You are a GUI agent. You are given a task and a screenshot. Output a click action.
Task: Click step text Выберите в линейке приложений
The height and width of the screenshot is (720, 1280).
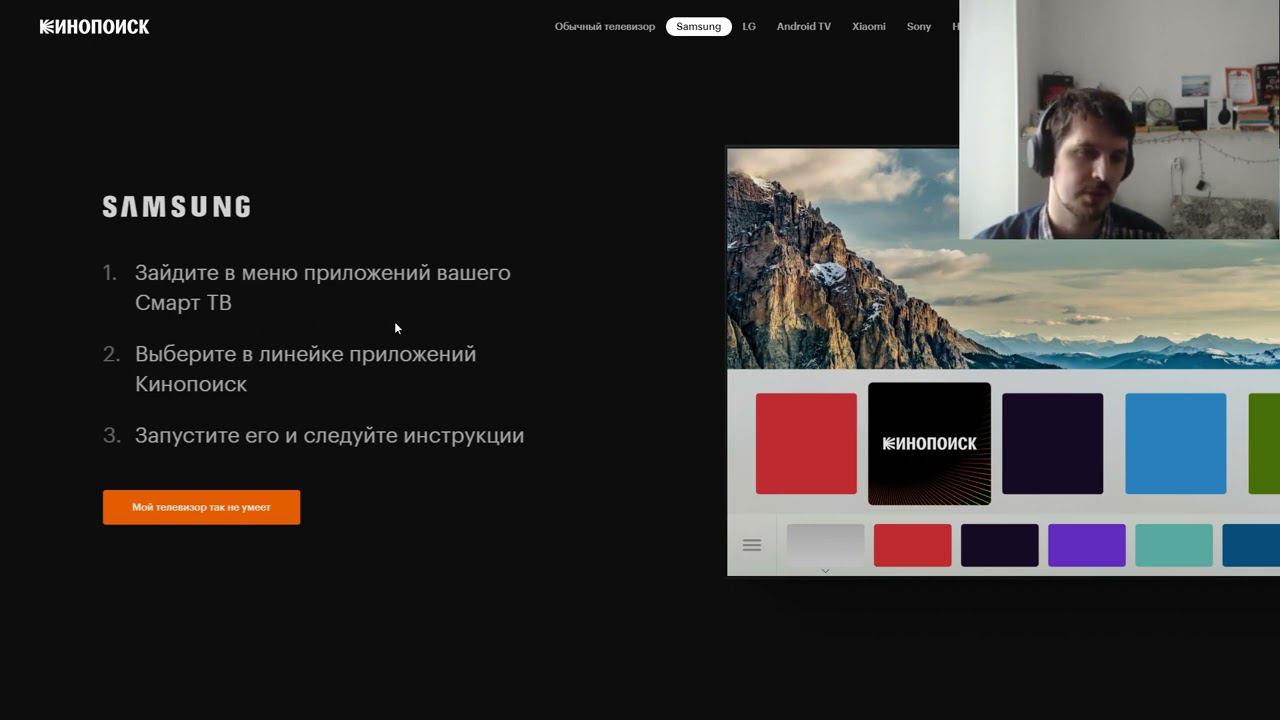[x=306, y=369]
